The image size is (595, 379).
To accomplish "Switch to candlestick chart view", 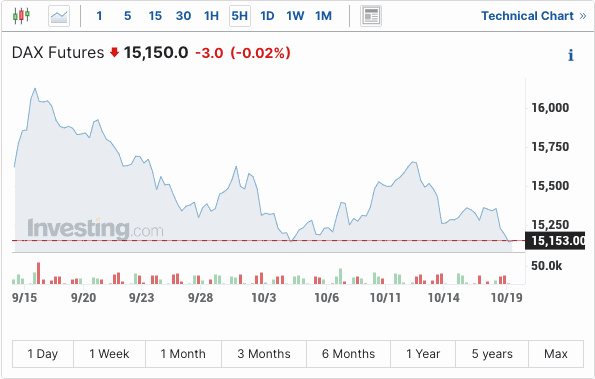I will (21, 16).
